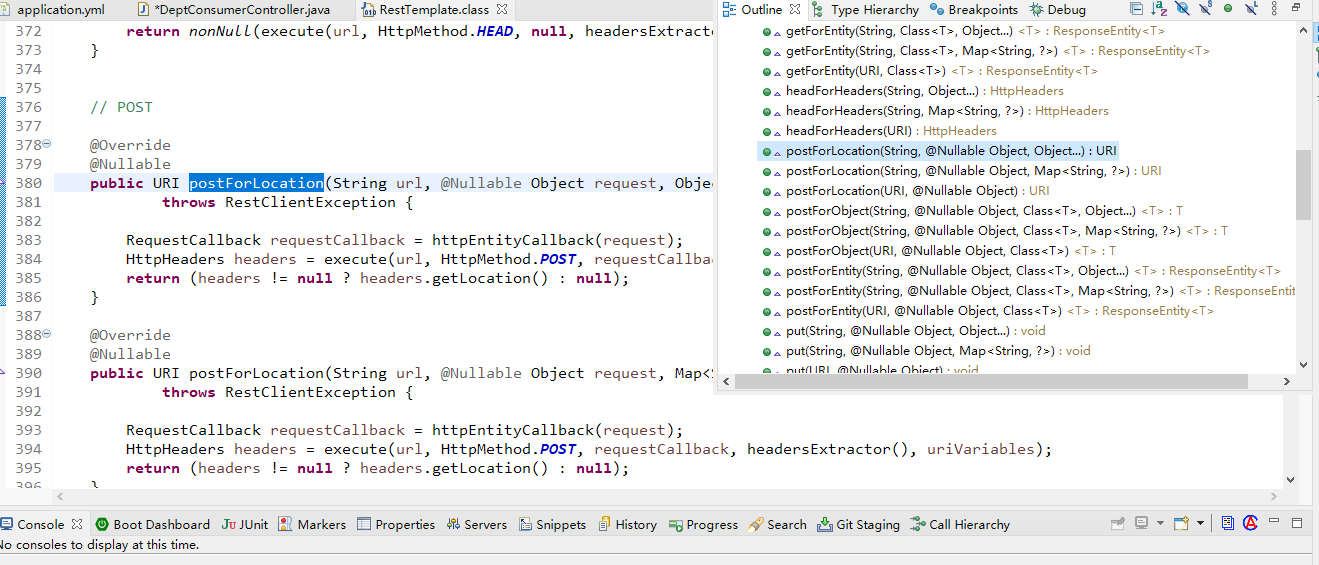The image size is (1319, 565).
Task: Restore the Outline panel stack
Action: point(1296,7)
